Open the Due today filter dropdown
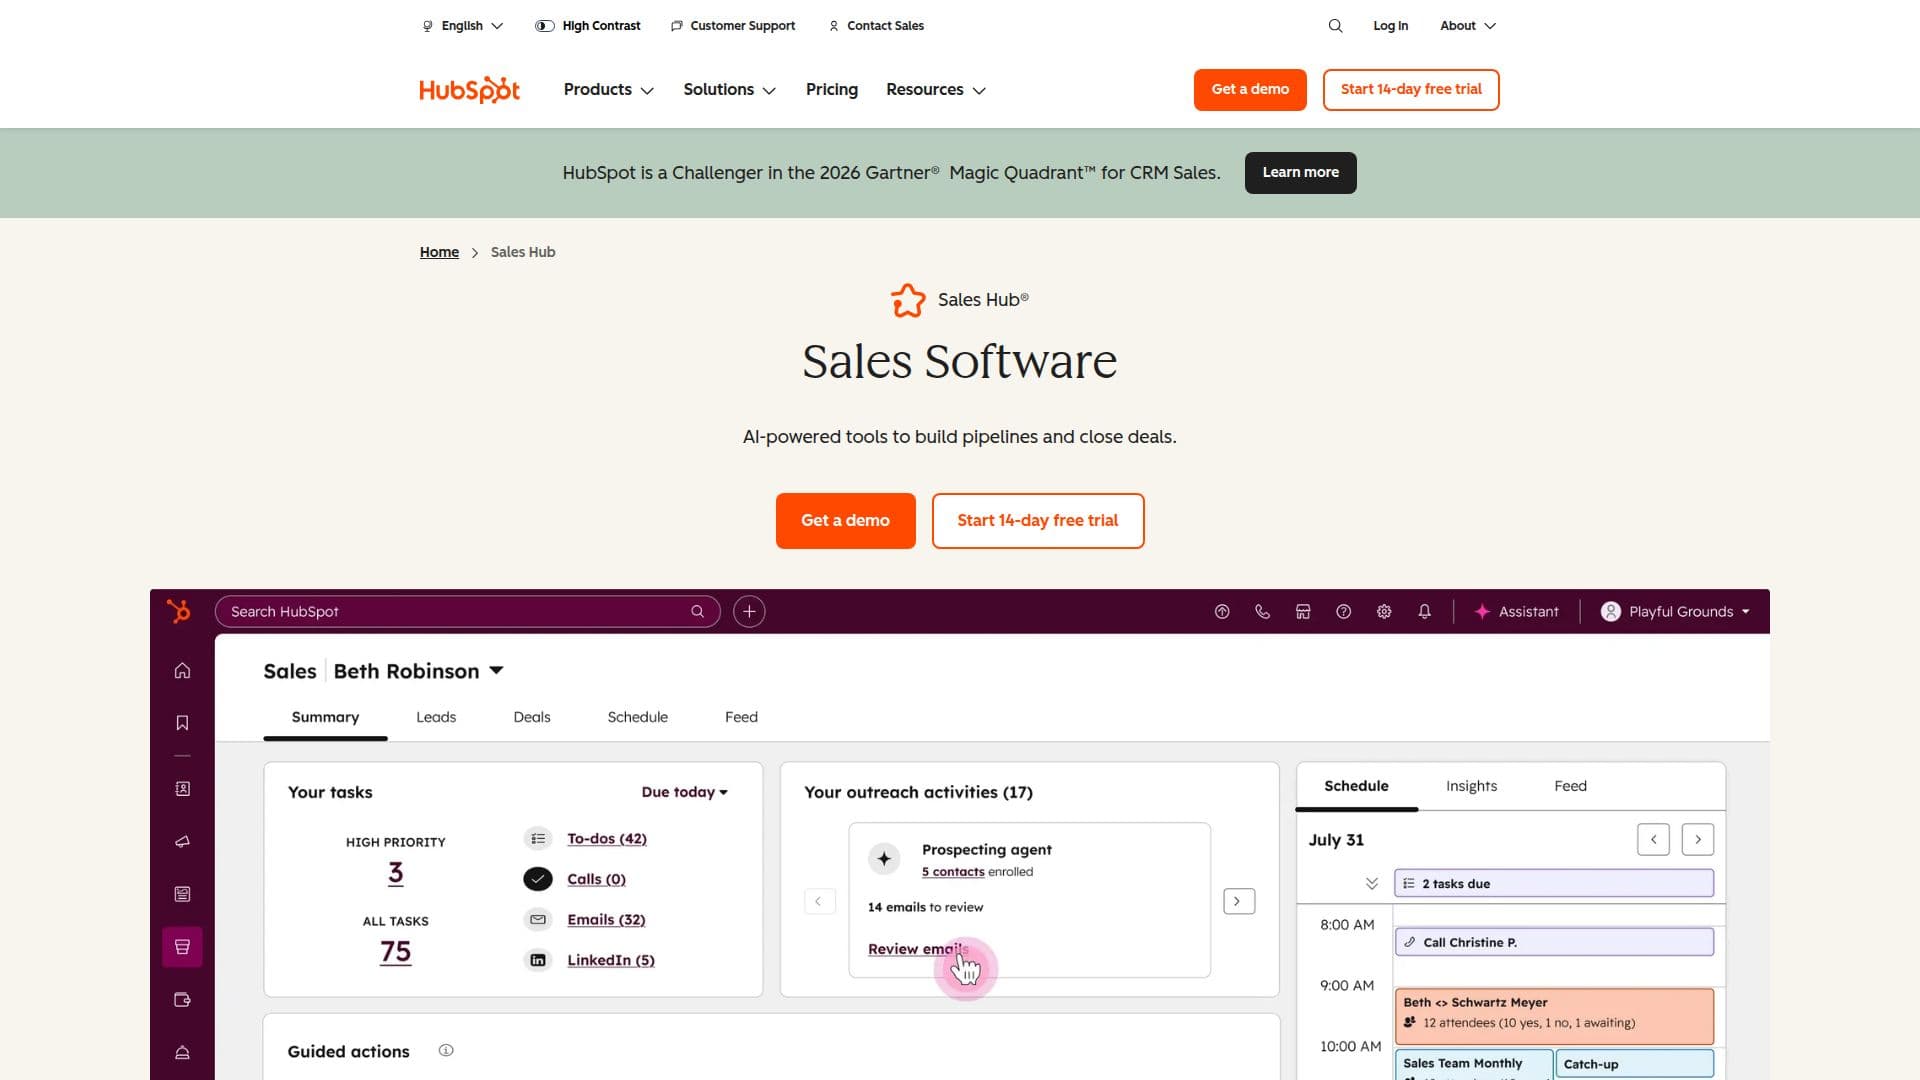1920x1080 pixels. pos(685,792)
